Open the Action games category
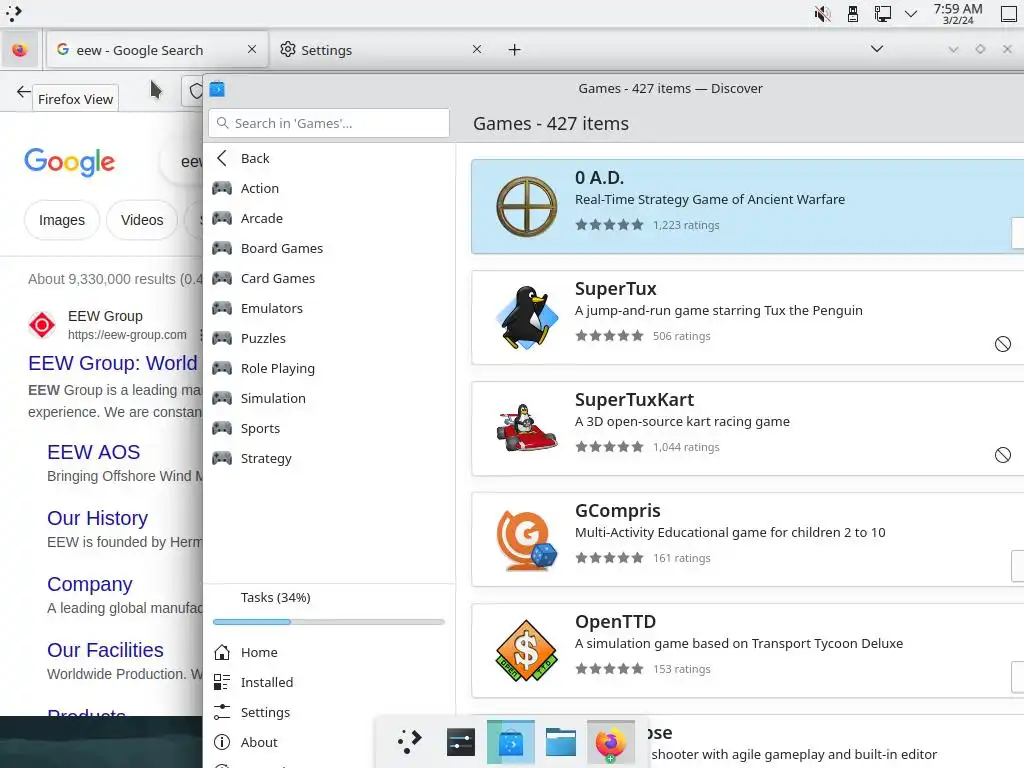 [x=328, y=188]
